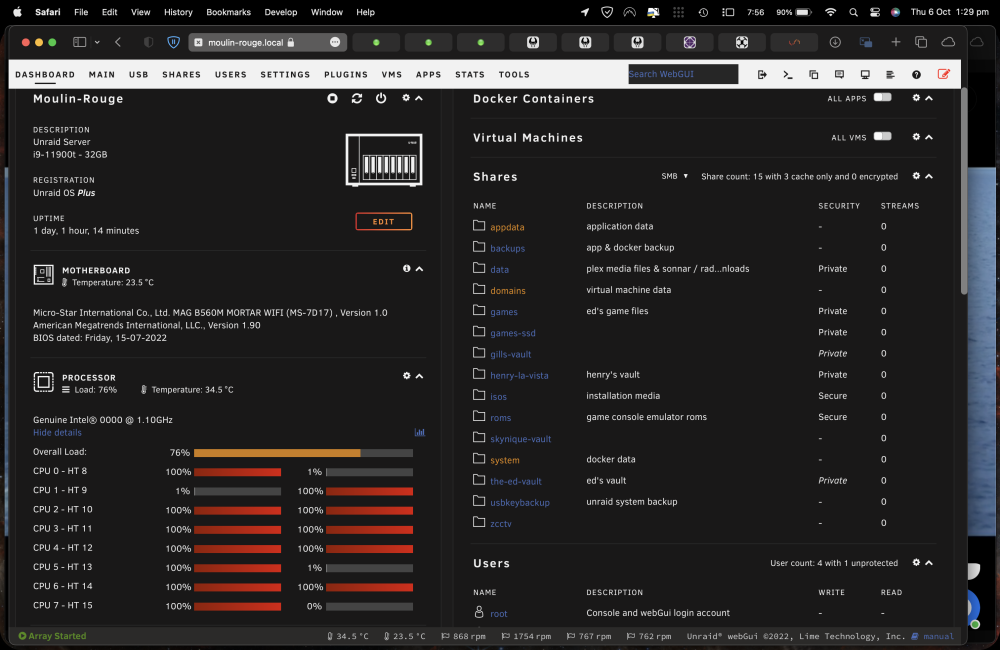Screen dimensions: 1000x650
Task: Open the SMB protocol dropdown in Shares
Action: [674, 176]
